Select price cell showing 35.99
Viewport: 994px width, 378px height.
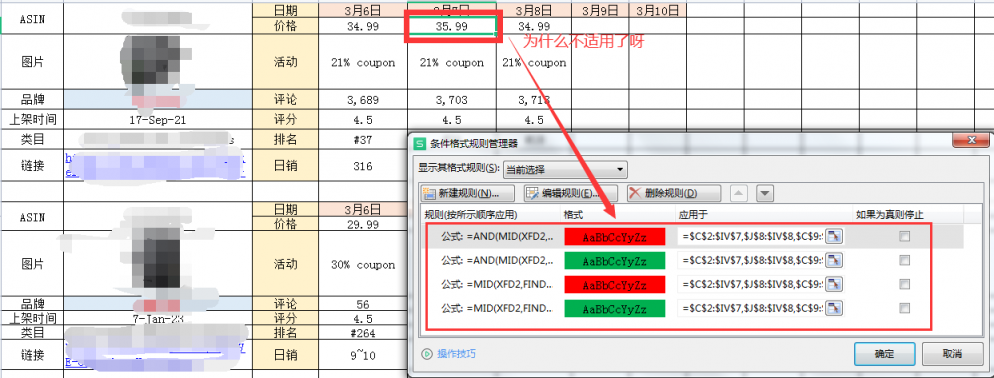click(451, 26)
